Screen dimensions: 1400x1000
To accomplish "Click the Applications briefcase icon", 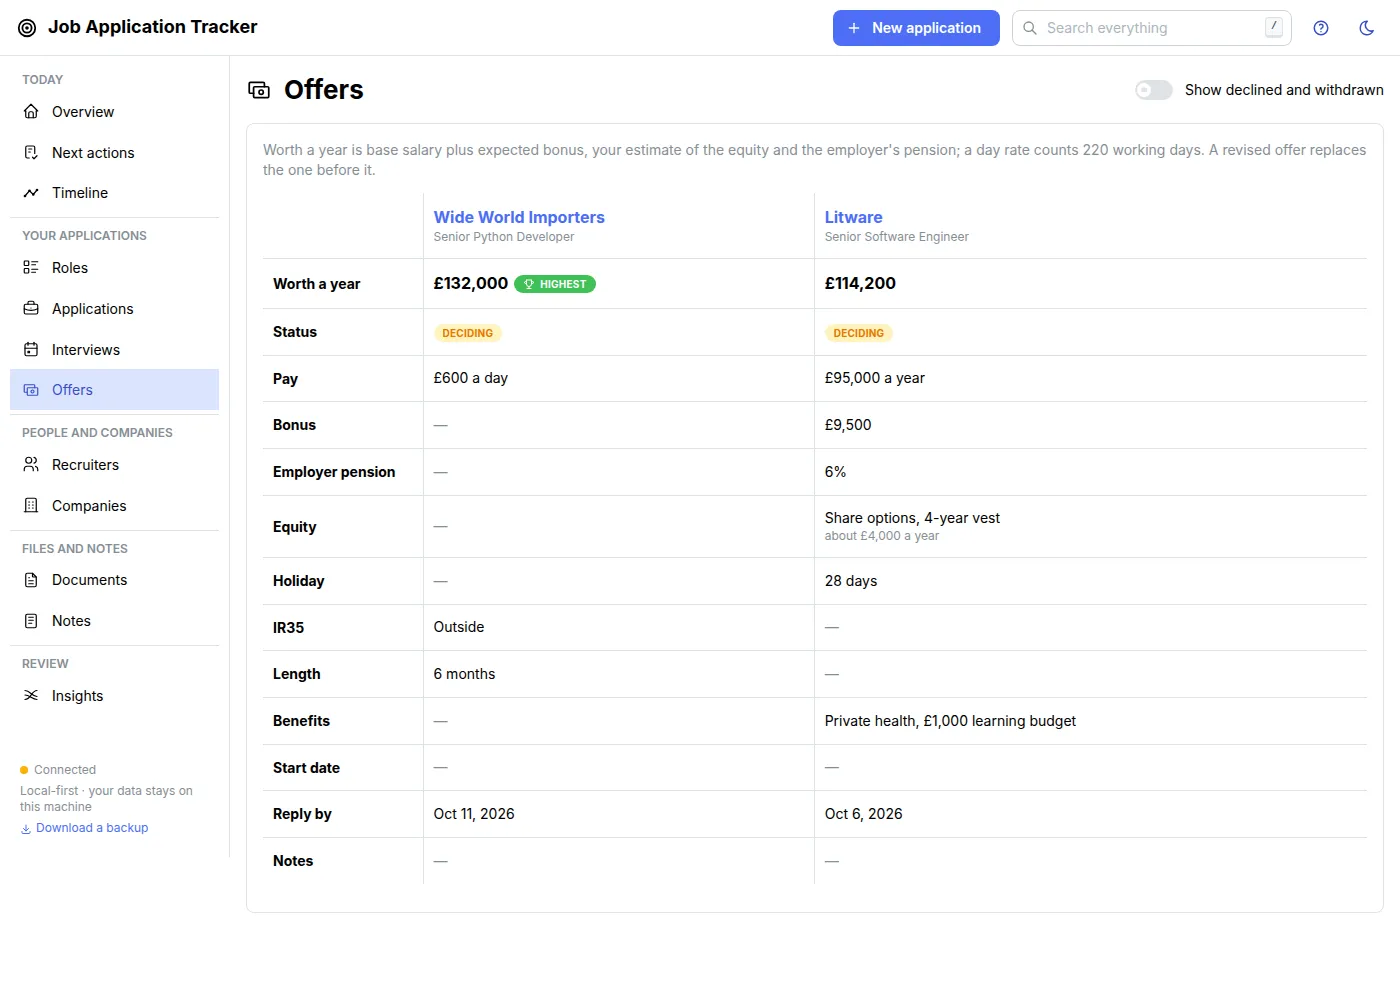I will (x=31, y=308).
